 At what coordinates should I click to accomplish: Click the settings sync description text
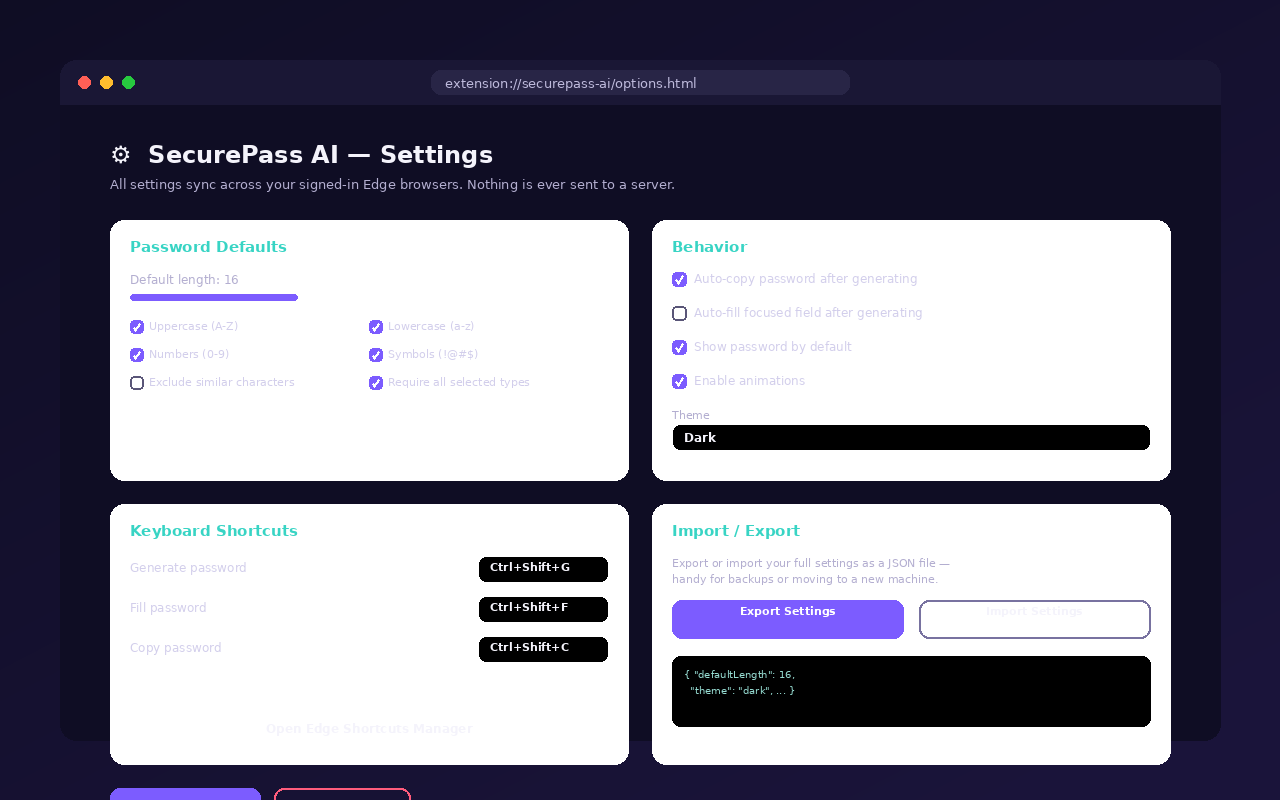[x=392, y=185]
